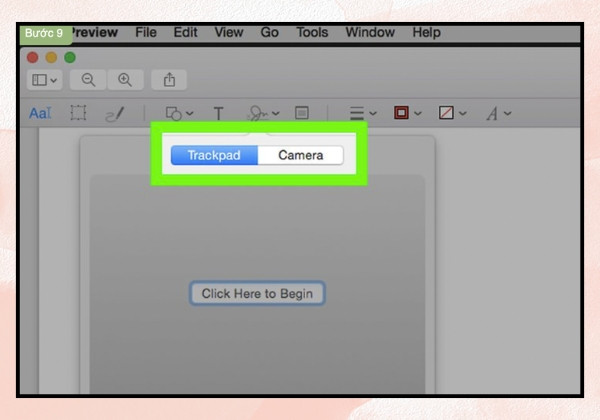Expand the Text Style dropdown arrow

coord(507,113)
